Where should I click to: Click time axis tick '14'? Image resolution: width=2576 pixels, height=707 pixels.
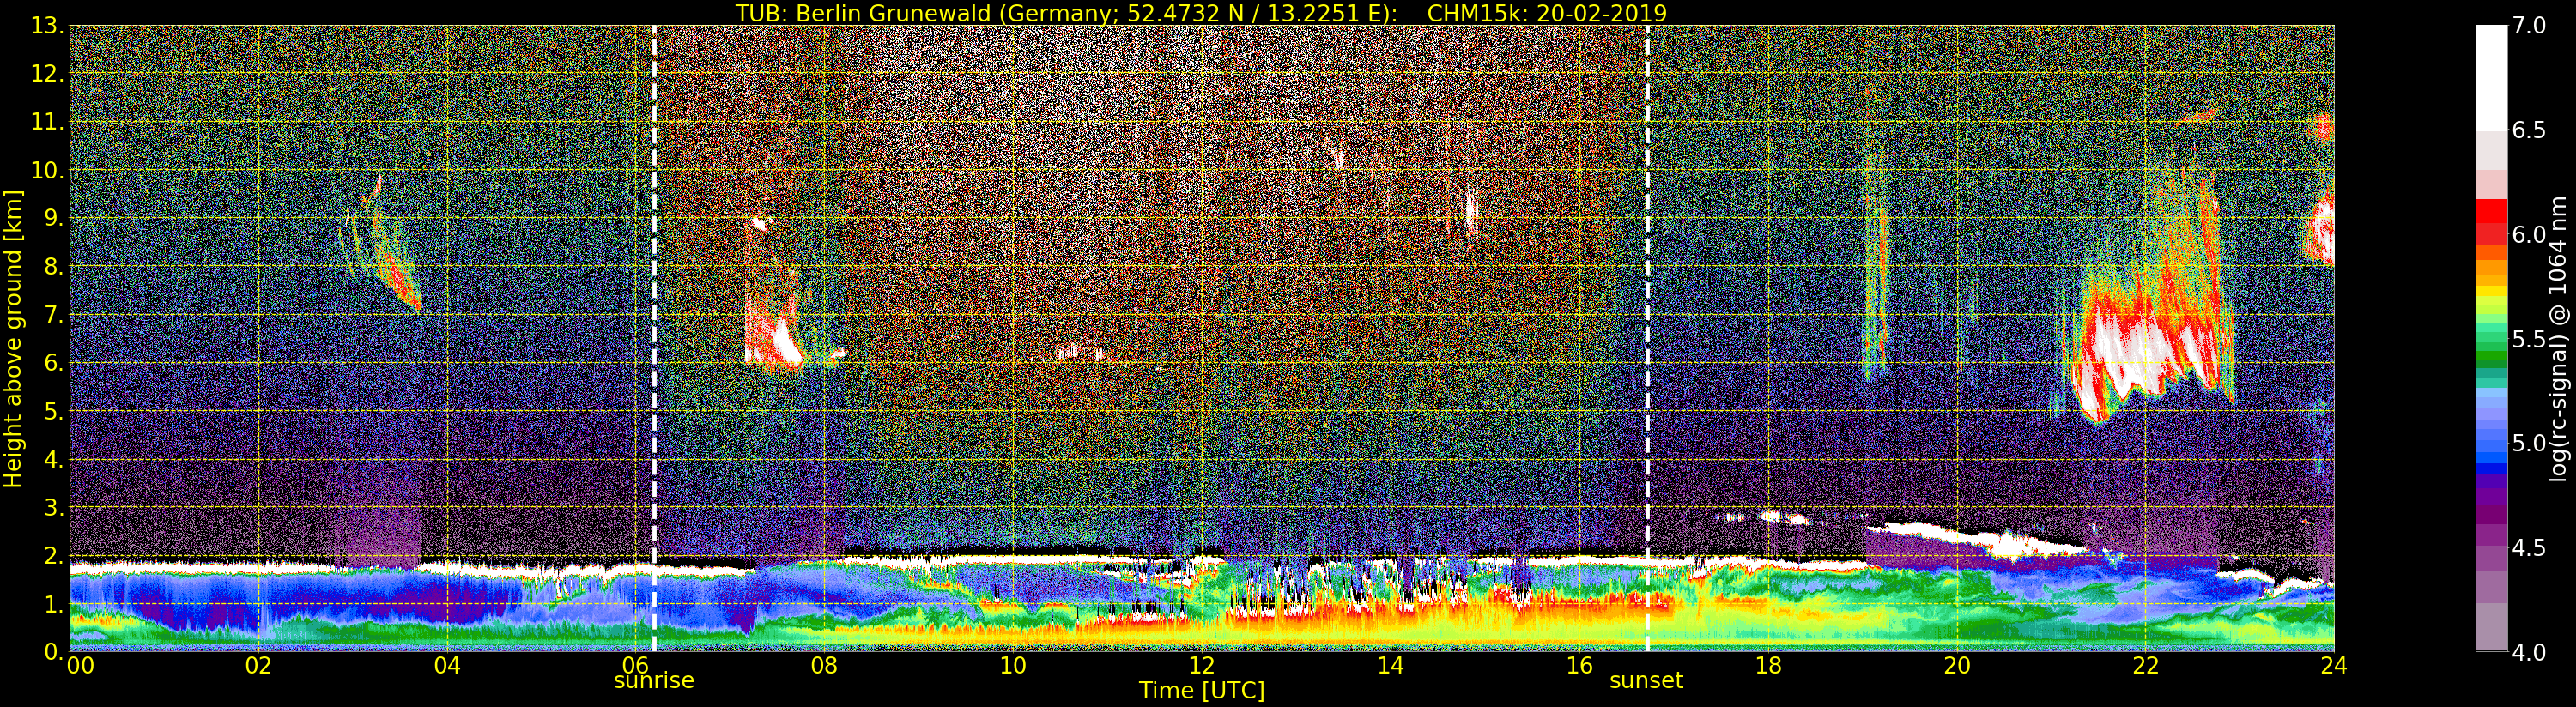pyautogui.click(x=1390, y=665)
